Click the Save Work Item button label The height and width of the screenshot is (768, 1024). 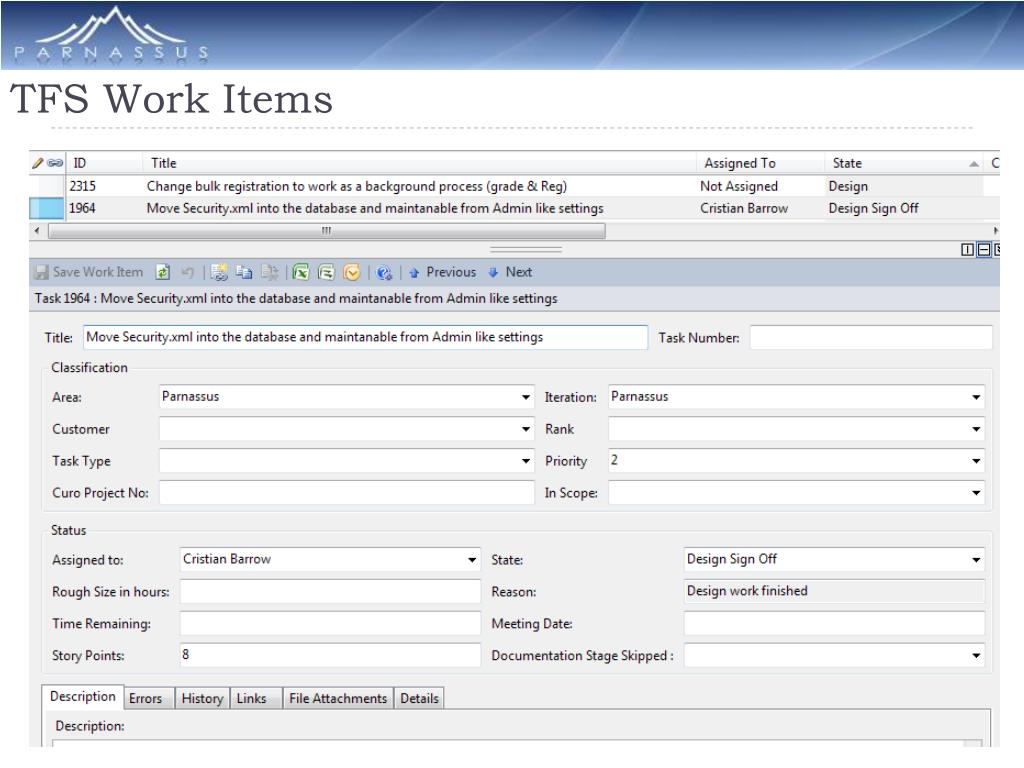coord(98,272)
